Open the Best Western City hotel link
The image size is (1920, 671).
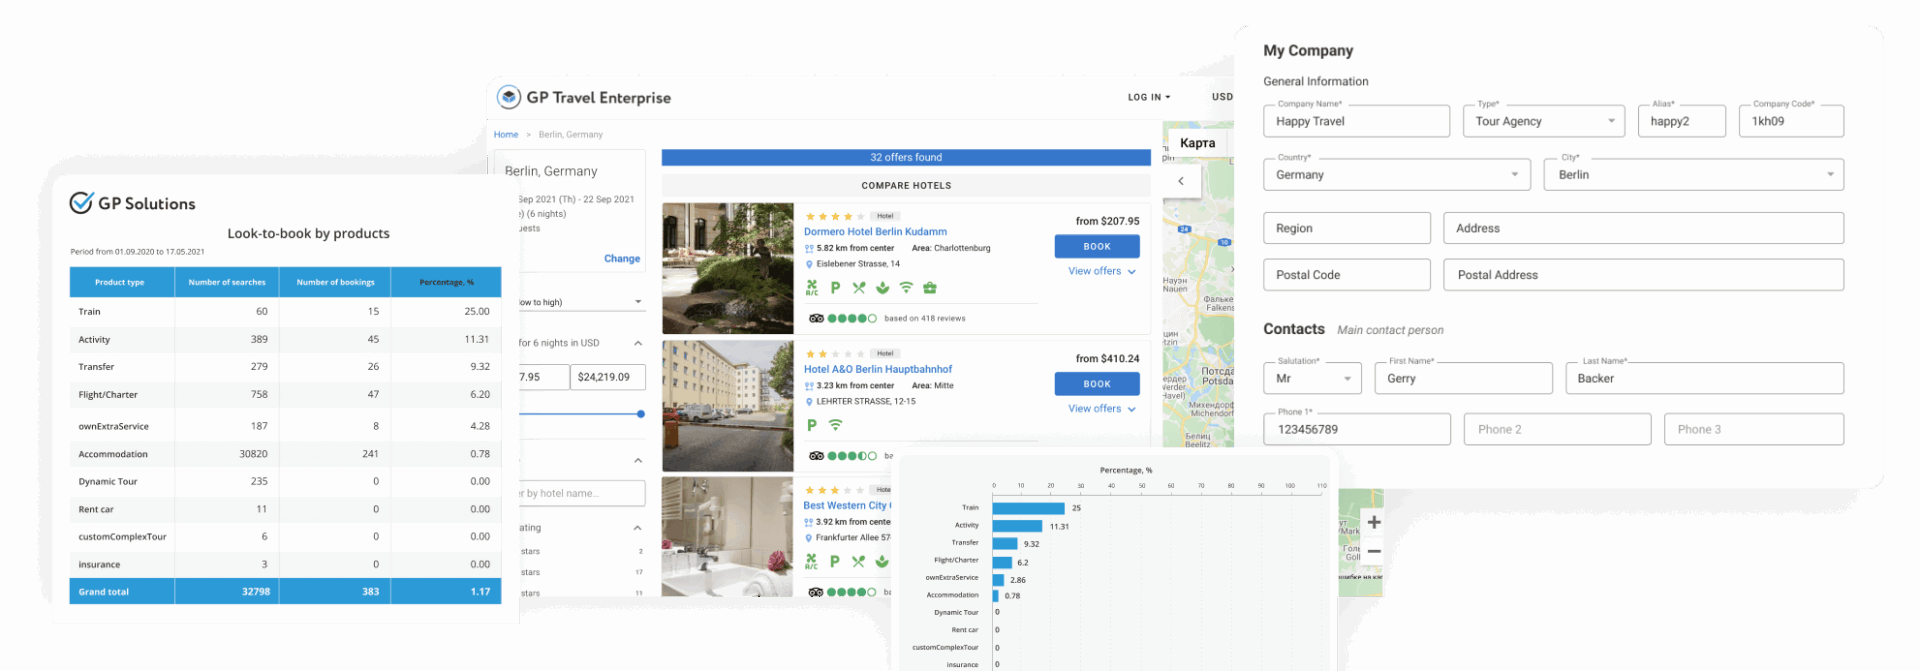click(x=846, y=505)
